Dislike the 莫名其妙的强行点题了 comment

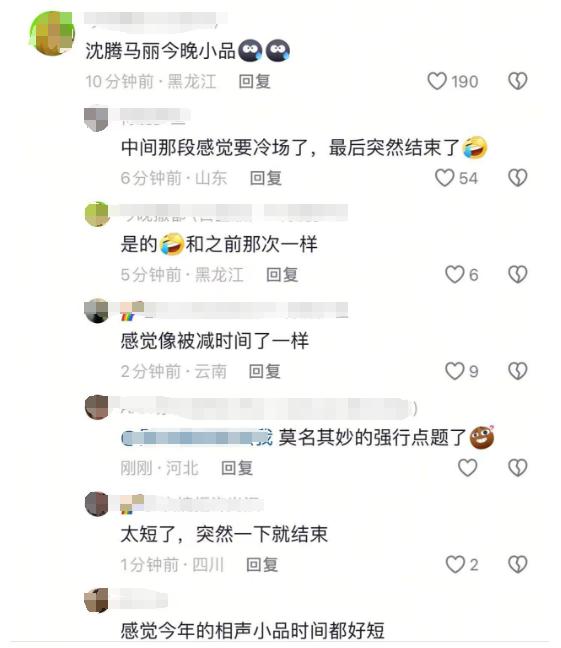tap(518, 468)
